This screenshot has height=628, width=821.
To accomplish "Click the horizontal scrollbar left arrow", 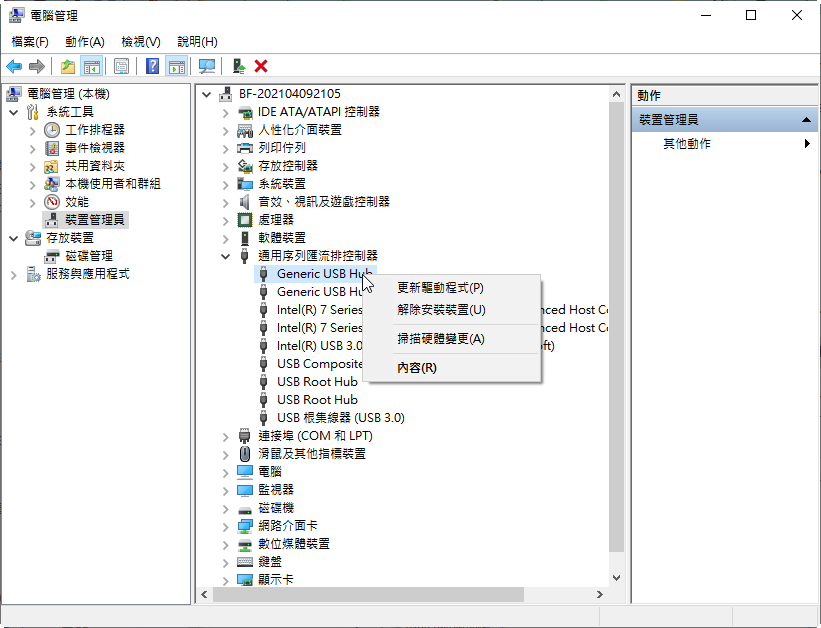I will (x=204, y=594).
